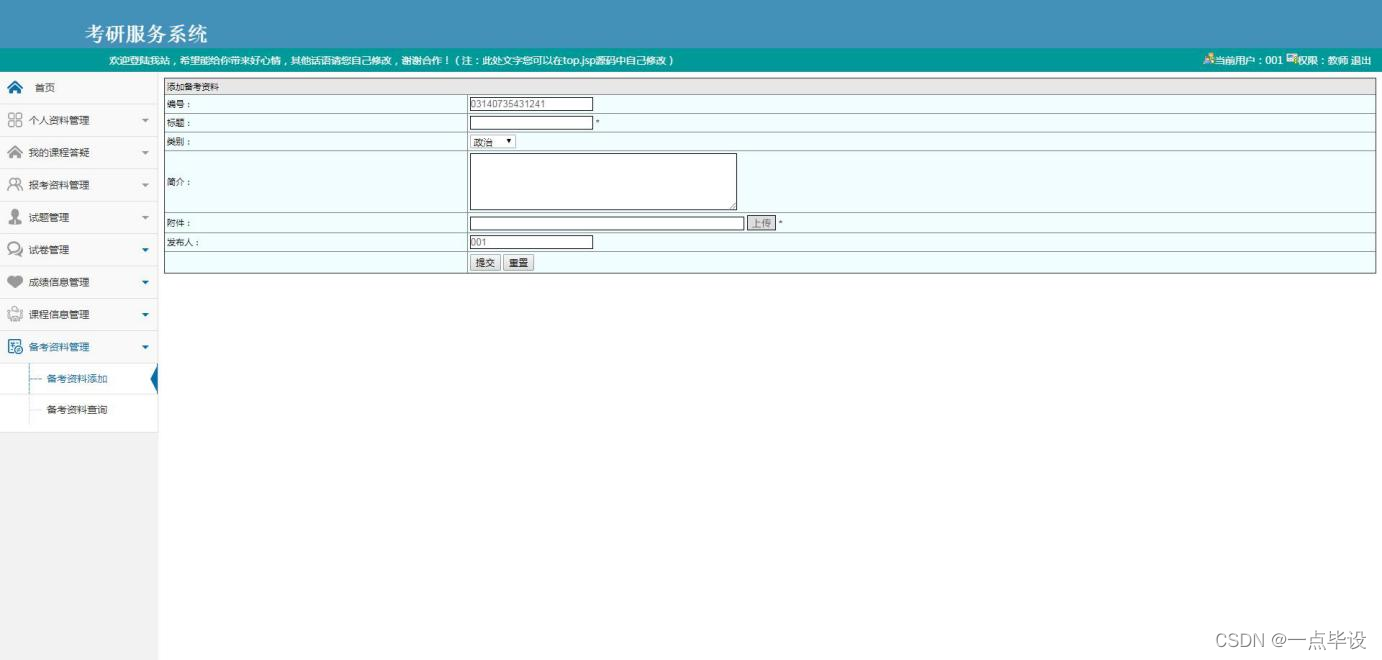The height and width of the screenshot is (660, 1382).
Task: Expand the 个人资料管理 arrow
Action: pos(145,121)
